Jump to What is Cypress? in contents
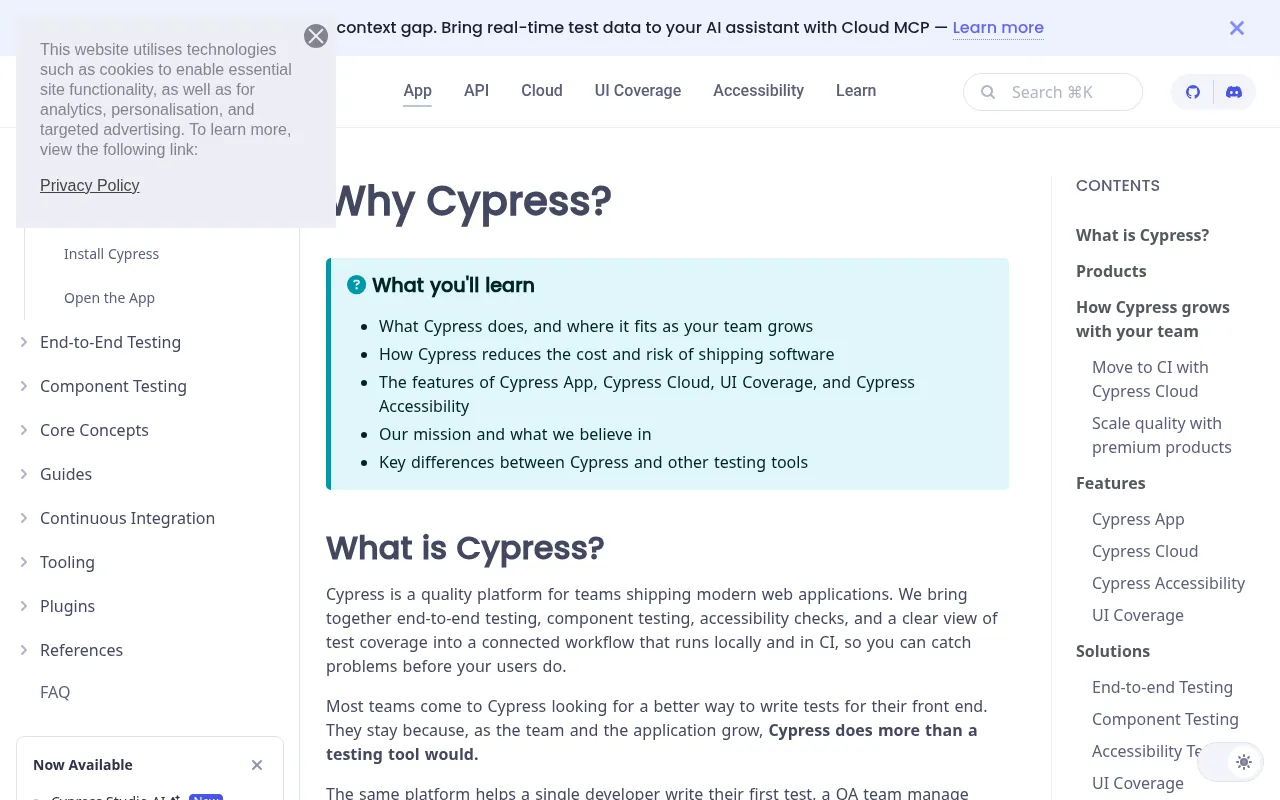This screenshot has width=1280, height=800. click(x=1142, y=235)
